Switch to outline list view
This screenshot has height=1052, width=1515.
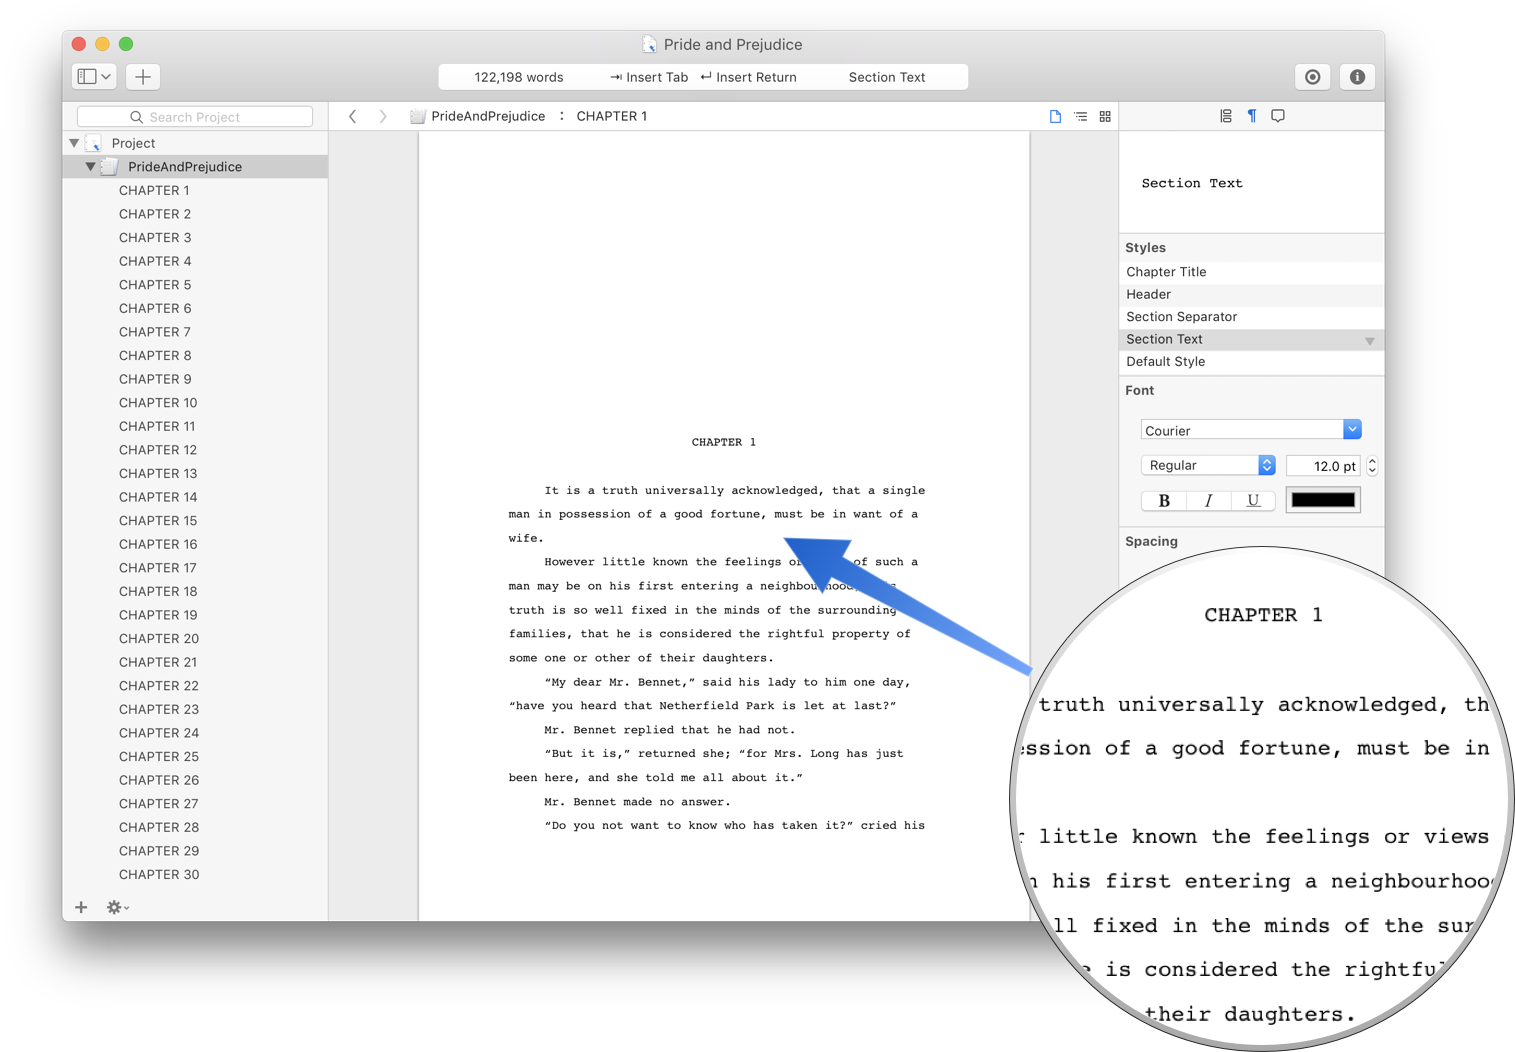point(1080,116)
